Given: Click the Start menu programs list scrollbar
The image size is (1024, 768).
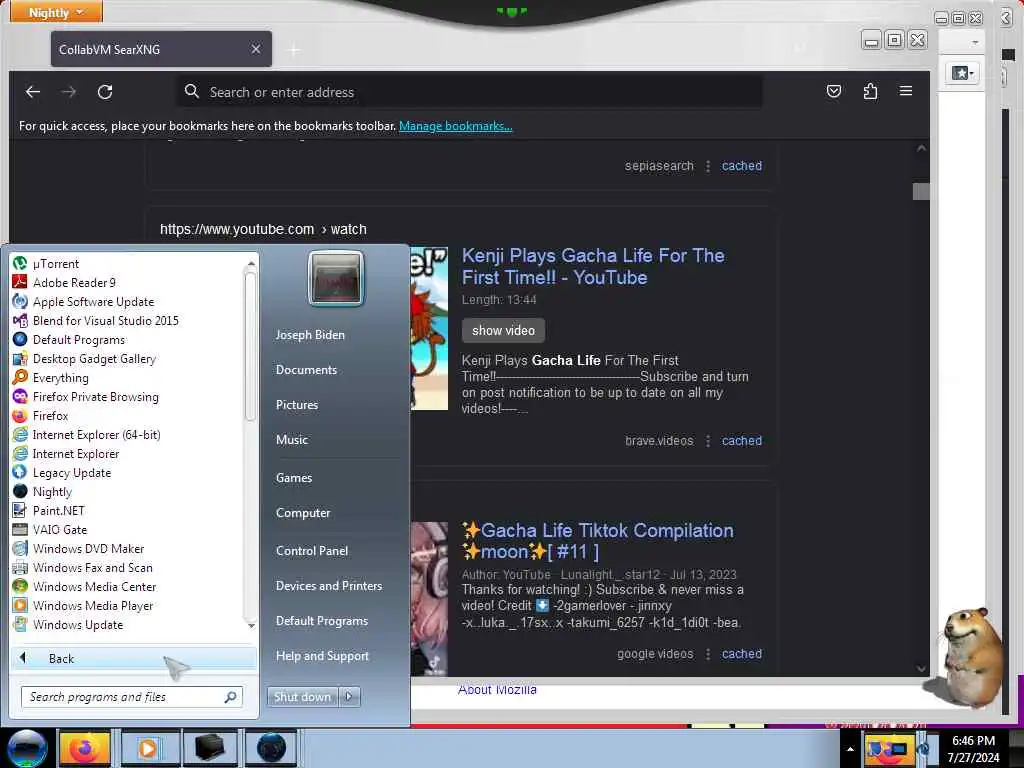Looking at the screenshot, I should (x=251, y=346).
